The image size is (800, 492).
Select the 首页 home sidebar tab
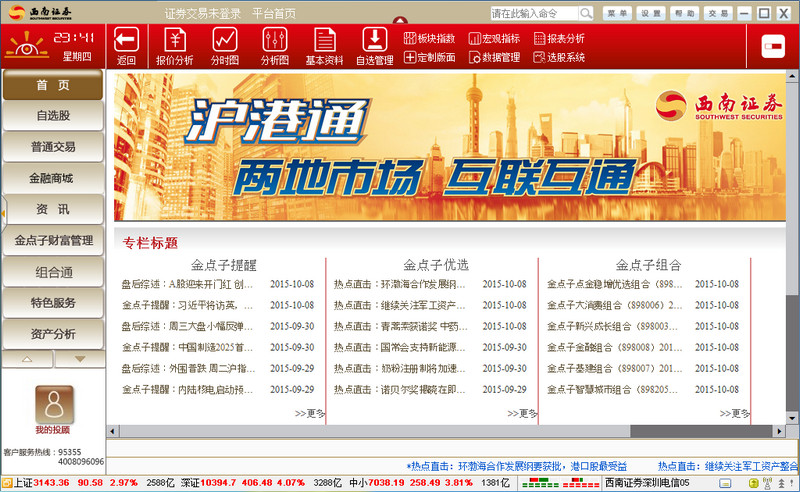click(53, 85)
